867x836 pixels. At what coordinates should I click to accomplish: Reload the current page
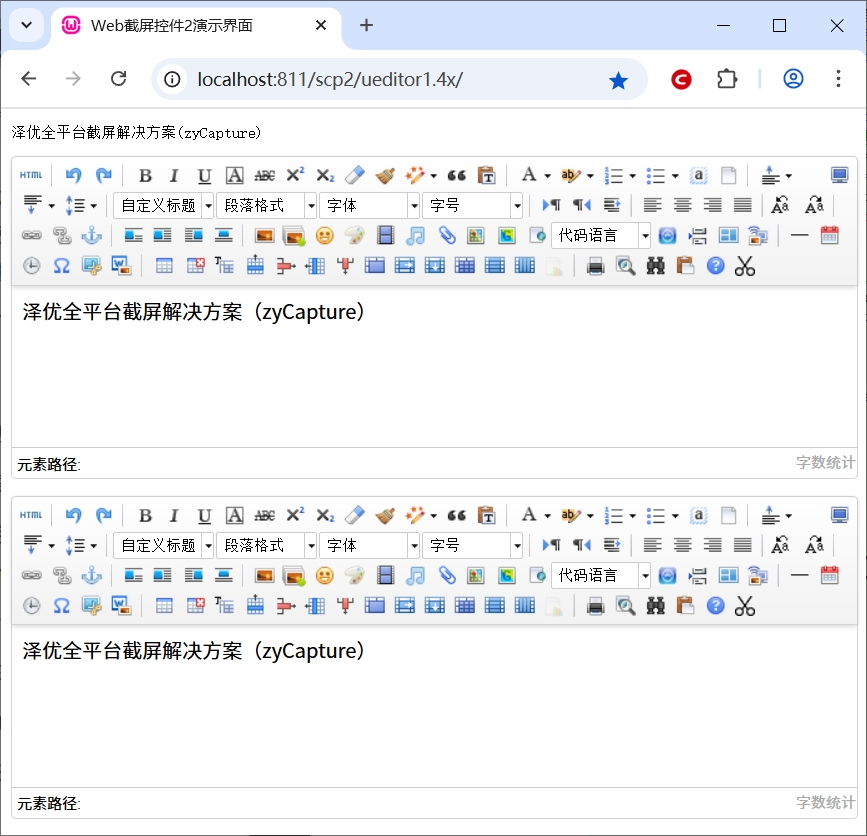point(119,79)
